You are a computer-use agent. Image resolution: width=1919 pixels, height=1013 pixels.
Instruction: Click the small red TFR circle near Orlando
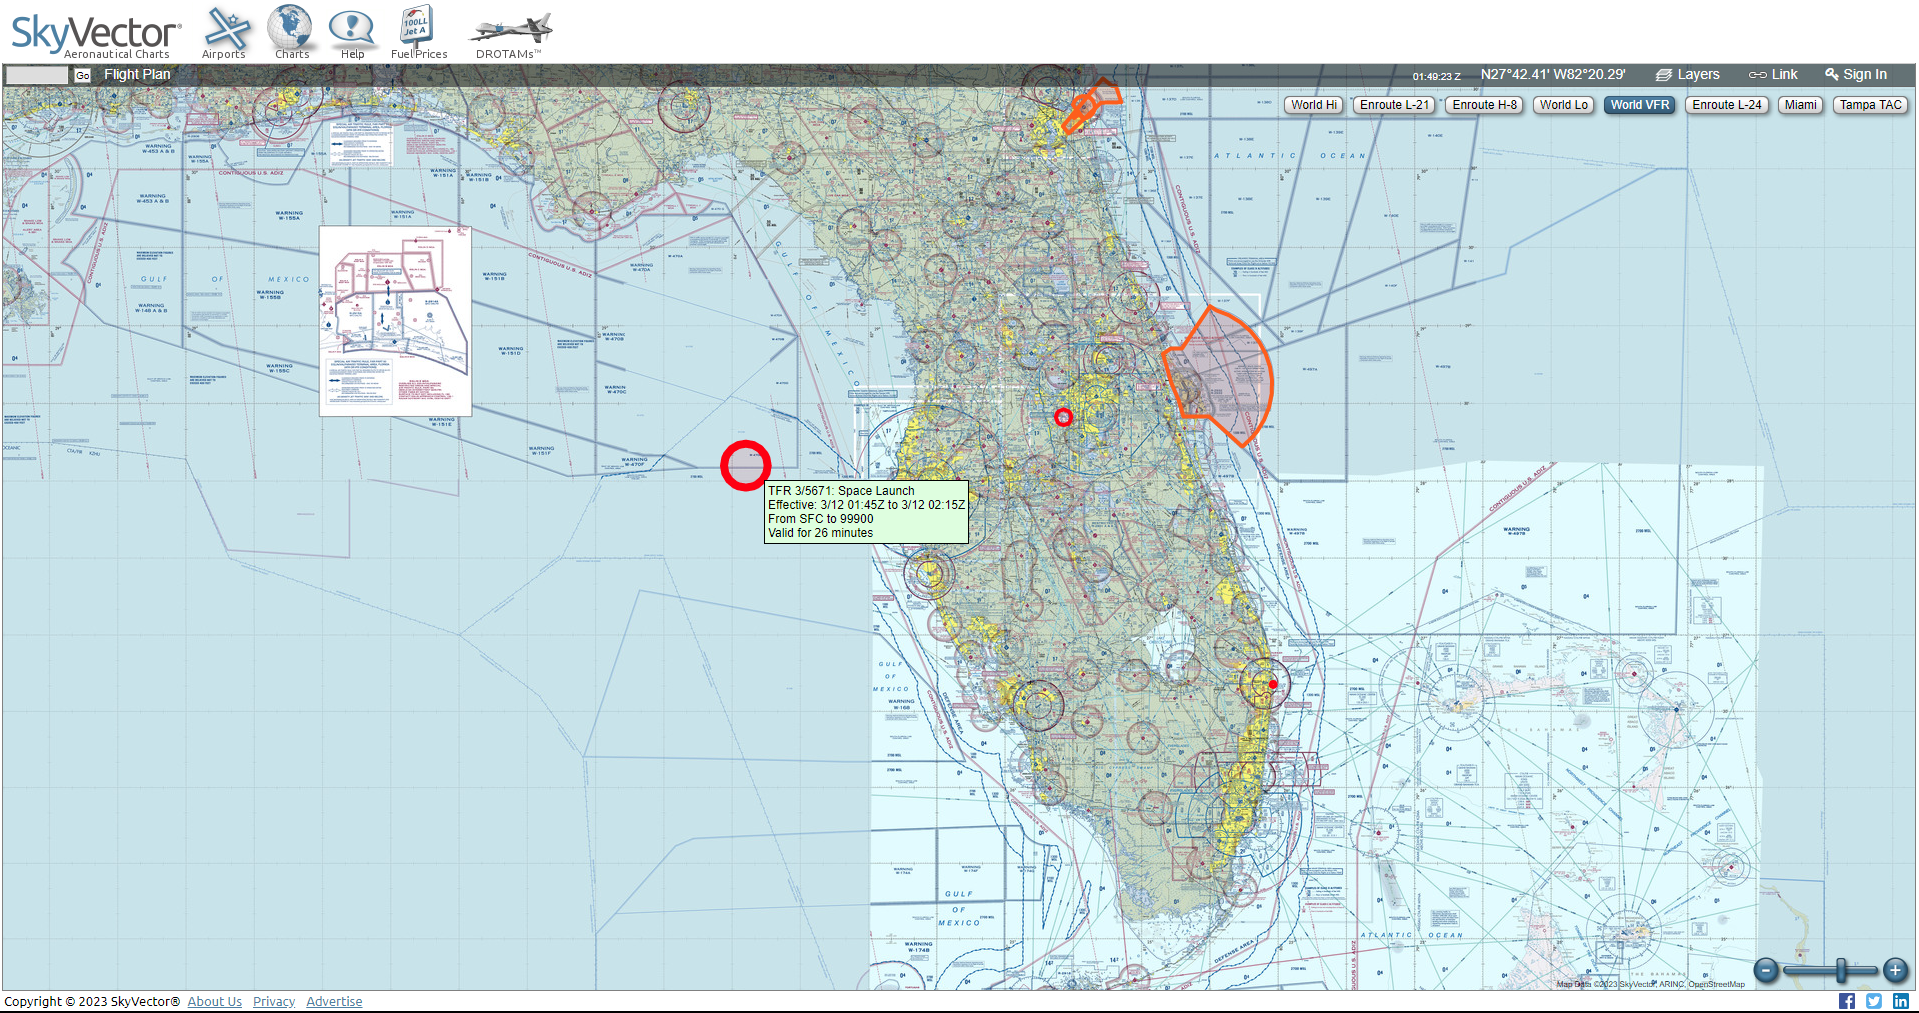[x=1063, y=417]
